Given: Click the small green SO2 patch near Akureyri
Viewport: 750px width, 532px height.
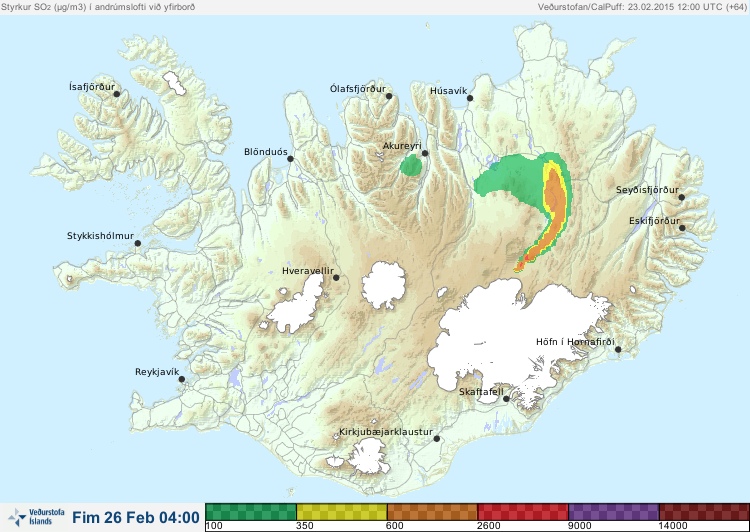Looking at the screenshot, I should coord(411,165).
